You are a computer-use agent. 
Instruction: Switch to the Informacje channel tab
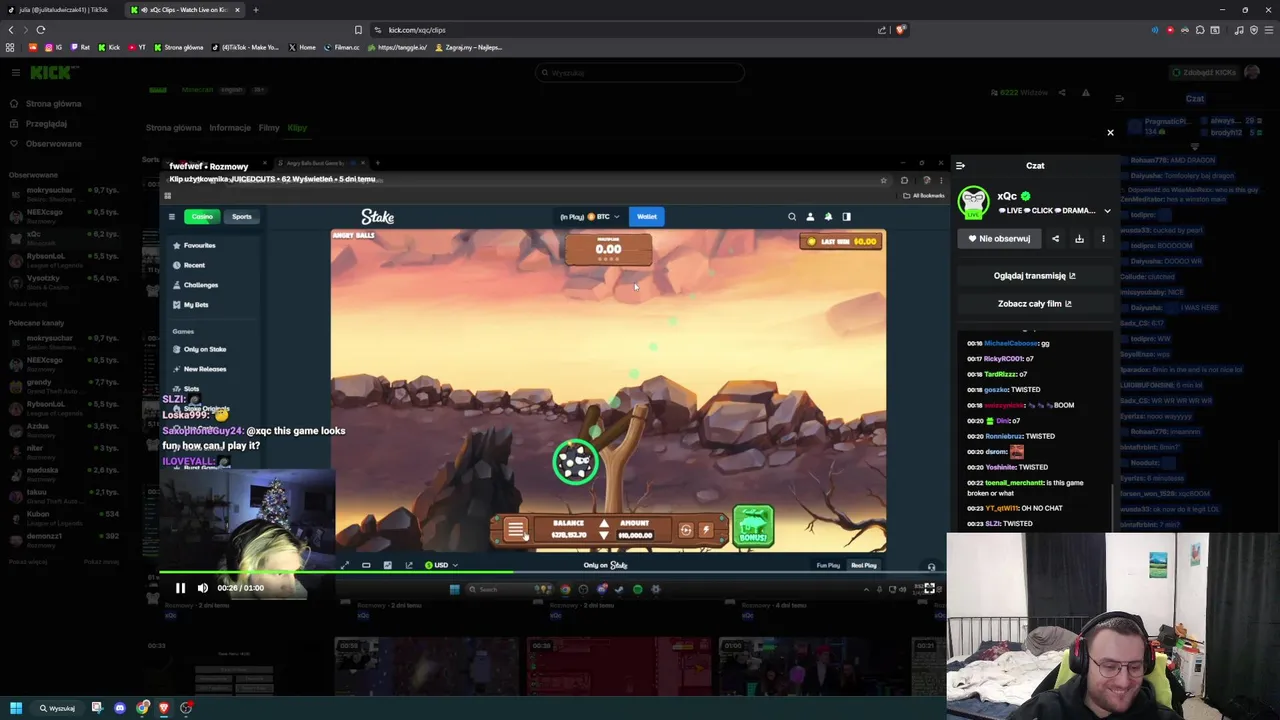tap(230, 128)
